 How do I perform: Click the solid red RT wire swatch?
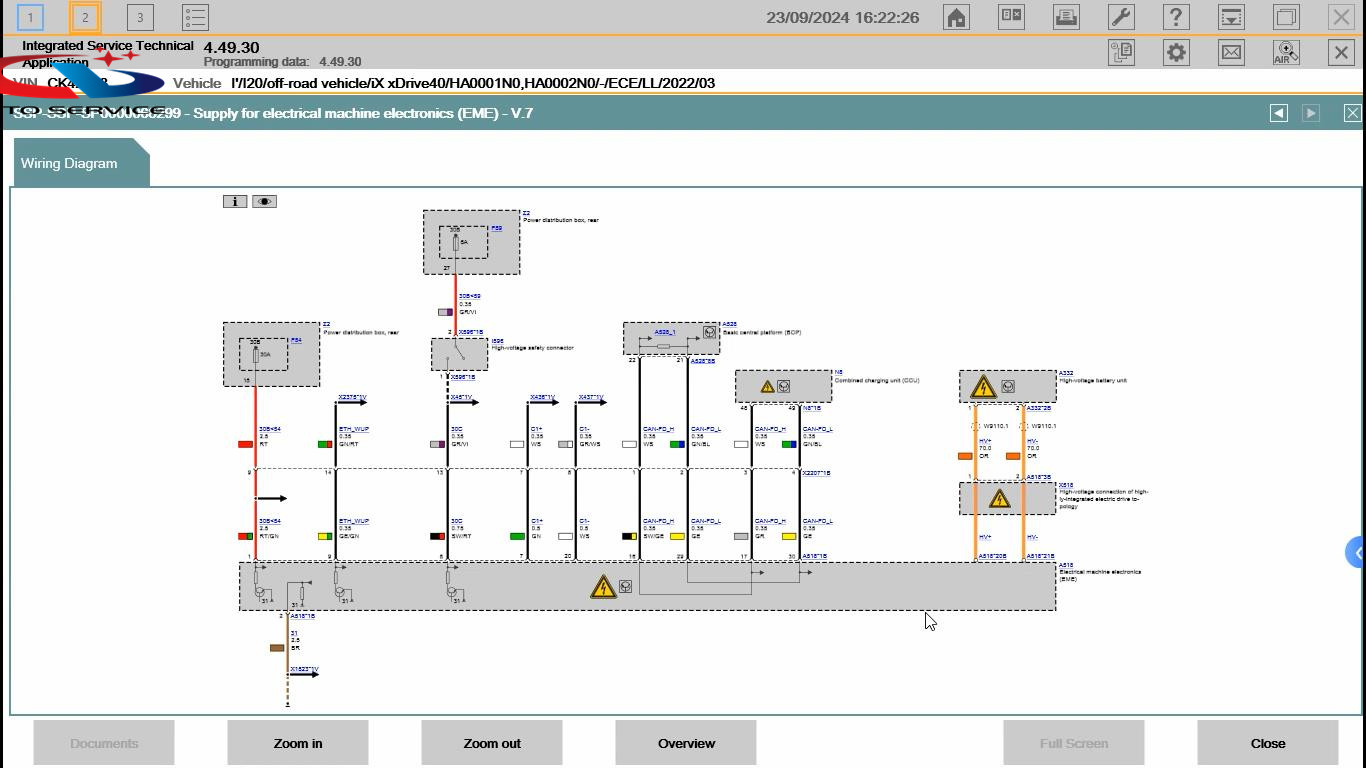point(245,444)
